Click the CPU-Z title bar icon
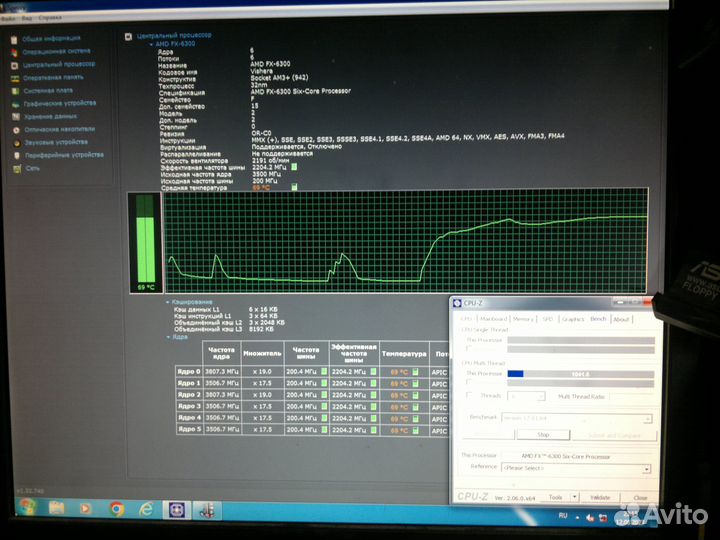 (457, 303)
